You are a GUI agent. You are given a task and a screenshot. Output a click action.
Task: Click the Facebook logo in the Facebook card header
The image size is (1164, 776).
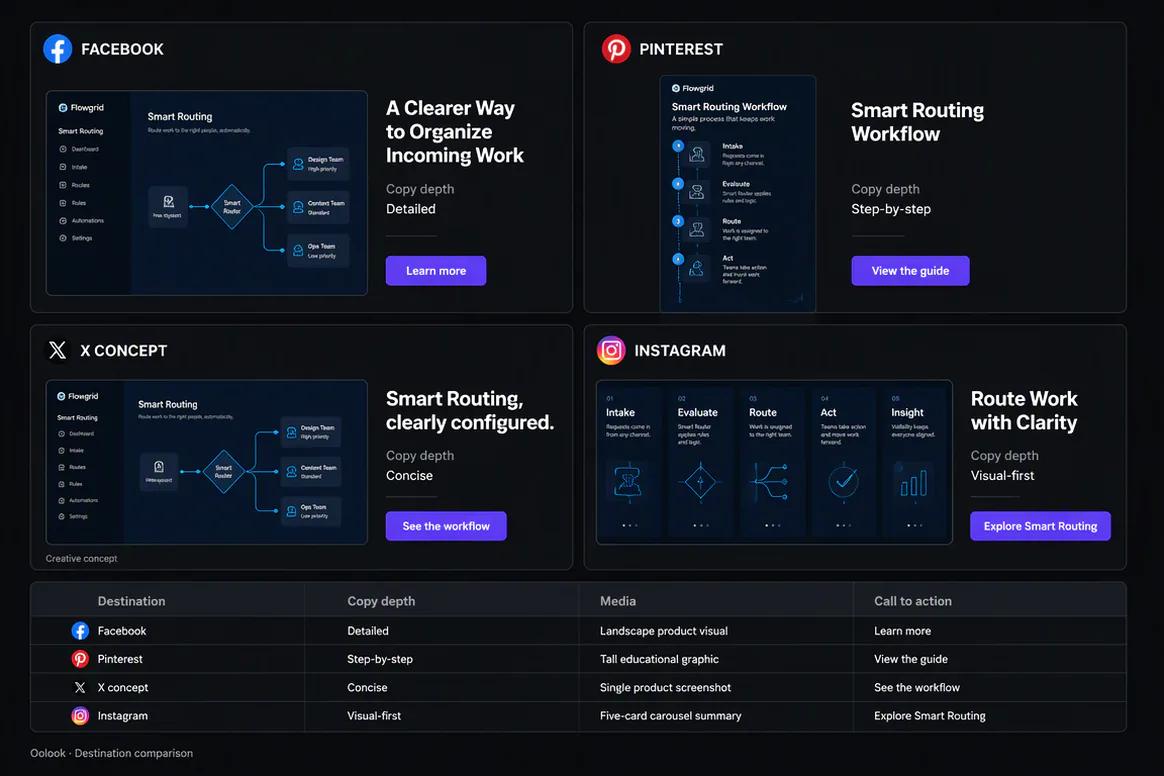[x=57, y=49]
